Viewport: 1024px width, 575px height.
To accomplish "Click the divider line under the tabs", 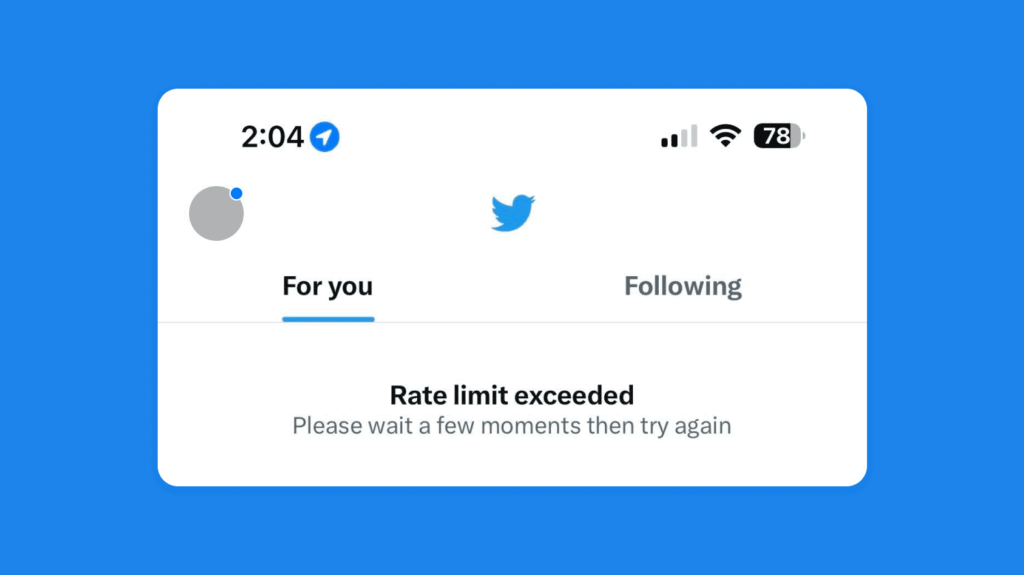I will (600, 323).
